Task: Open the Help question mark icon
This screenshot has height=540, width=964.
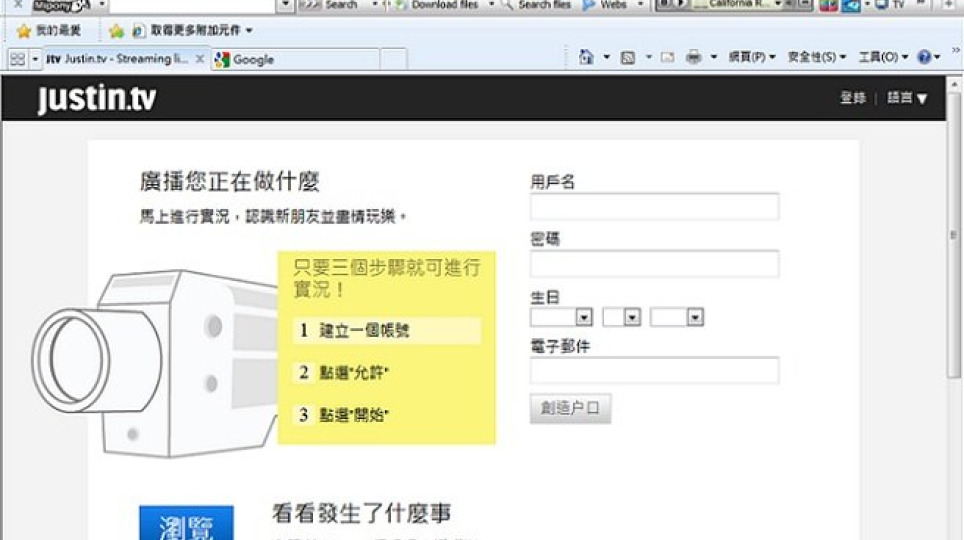Action: point(923,58)
